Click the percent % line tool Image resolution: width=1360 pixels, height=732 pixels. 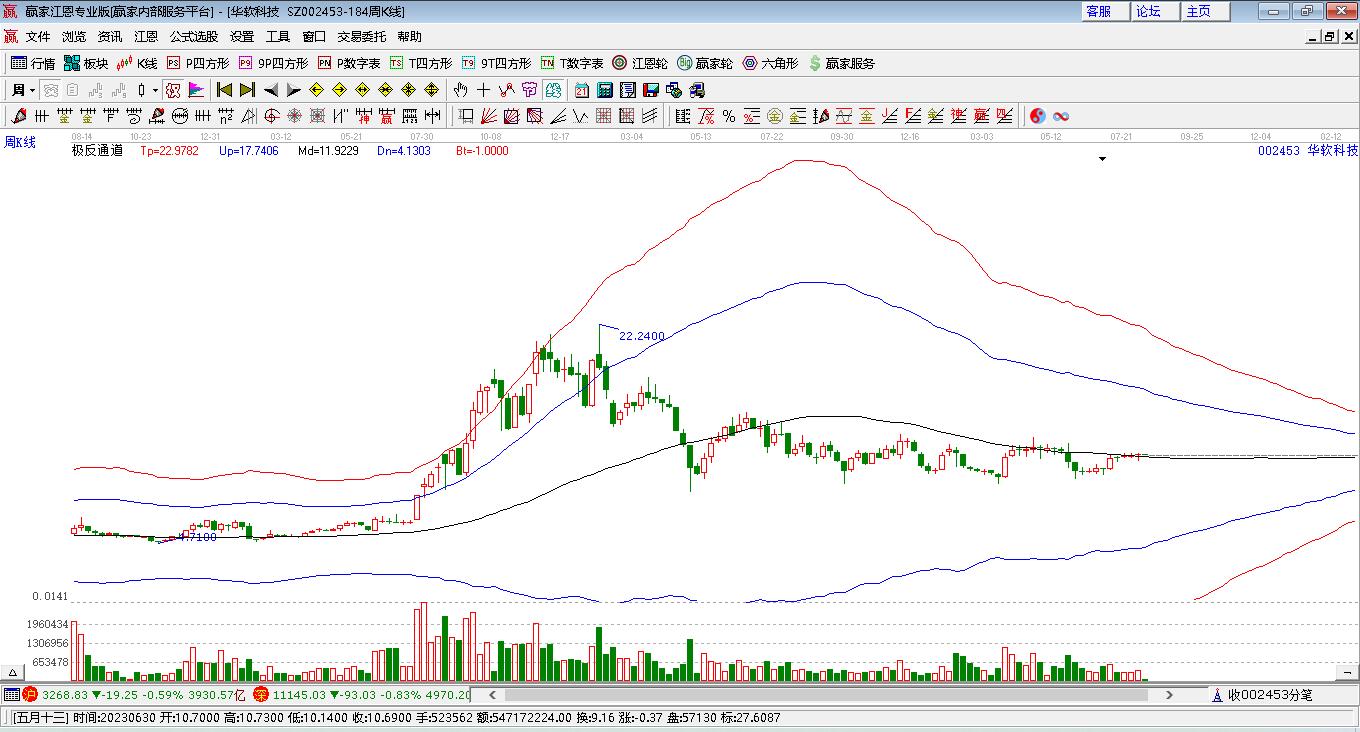[728, 116]
